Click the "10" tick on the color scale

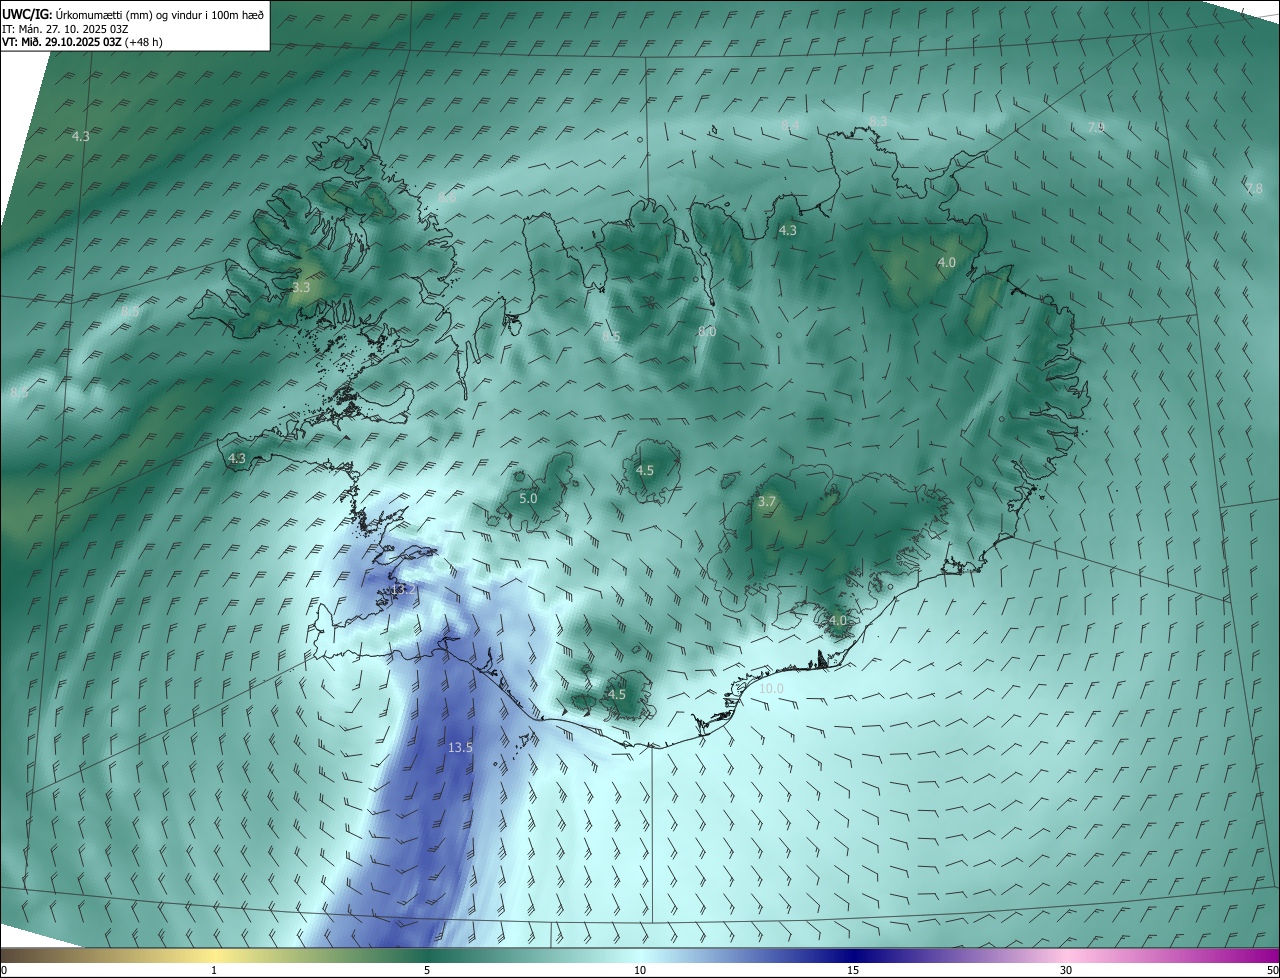[x=640, y=970]
